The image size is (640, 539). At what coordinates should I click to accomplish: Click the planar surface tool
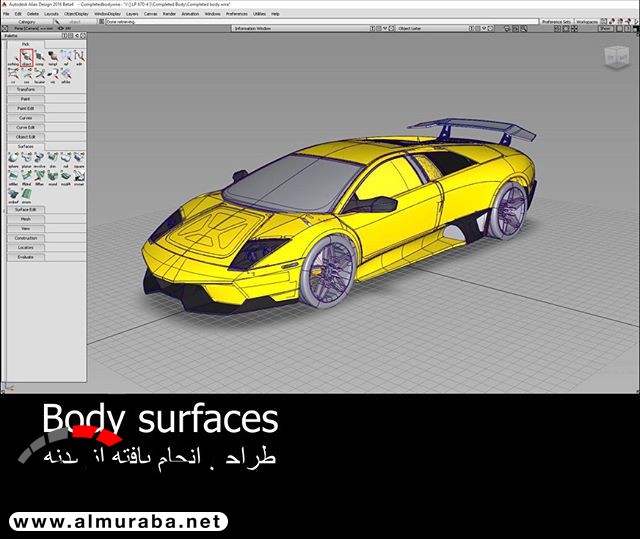click(x=27, y=158)
